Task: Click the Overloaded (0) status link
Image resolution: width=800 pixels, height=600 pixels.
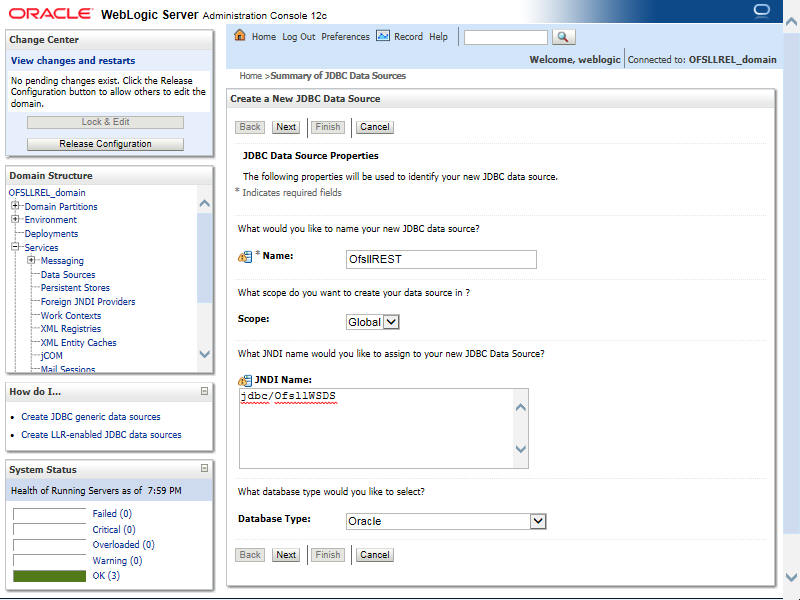Action: coord(123,545)
